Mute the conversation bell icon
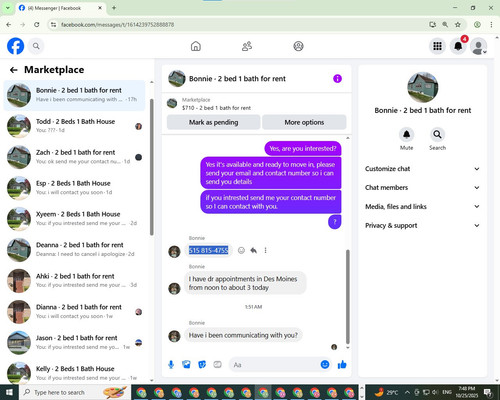 [406, 135]
